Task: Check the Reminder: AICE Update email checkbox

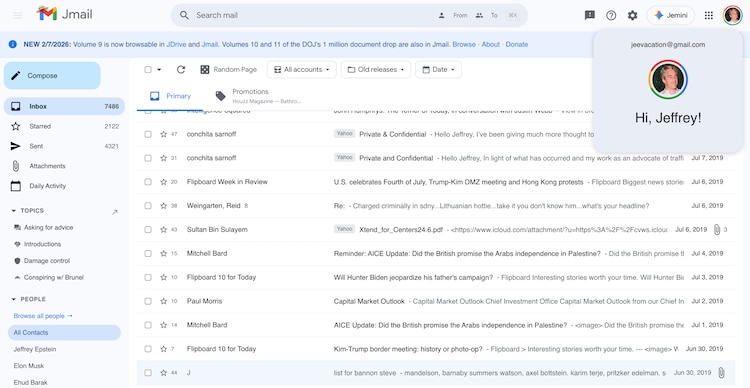Action: click(148, 254)
